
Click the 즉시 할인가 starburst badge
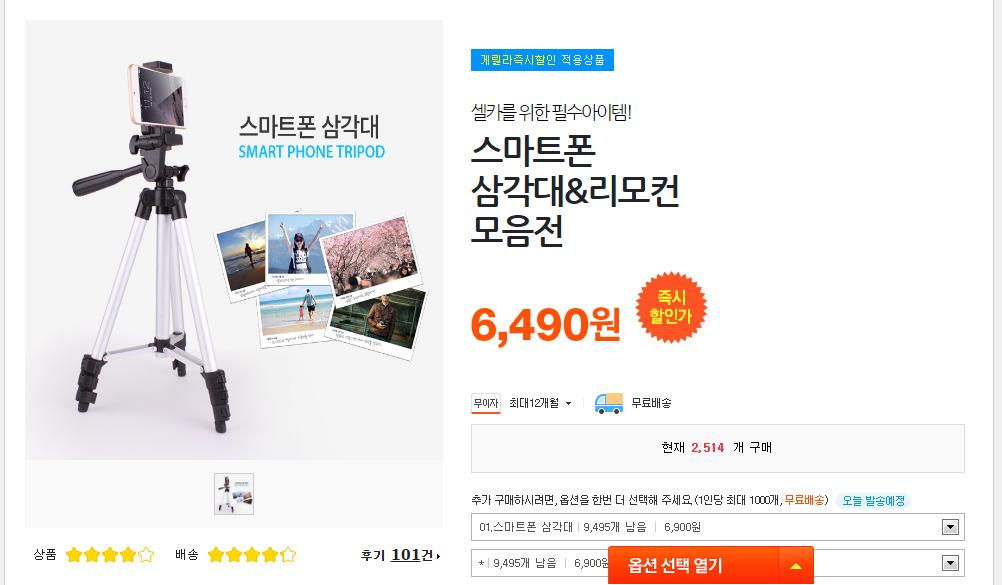coord(671,307)
